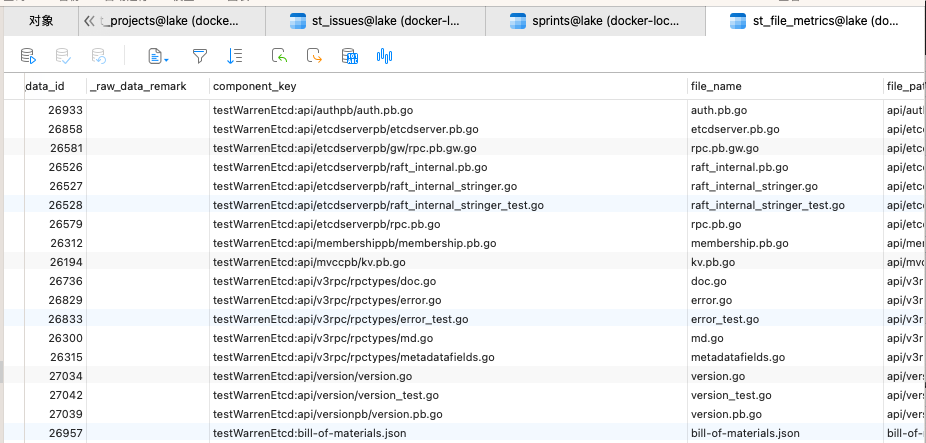Switch to the st_issues@lake tab
926x443 pixels.
(x=376, y=21)
